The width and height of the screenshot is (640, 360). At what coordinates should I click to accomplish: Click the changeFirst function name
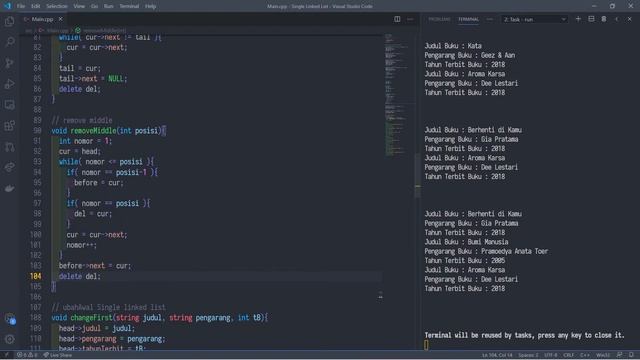tap(91, 318)
